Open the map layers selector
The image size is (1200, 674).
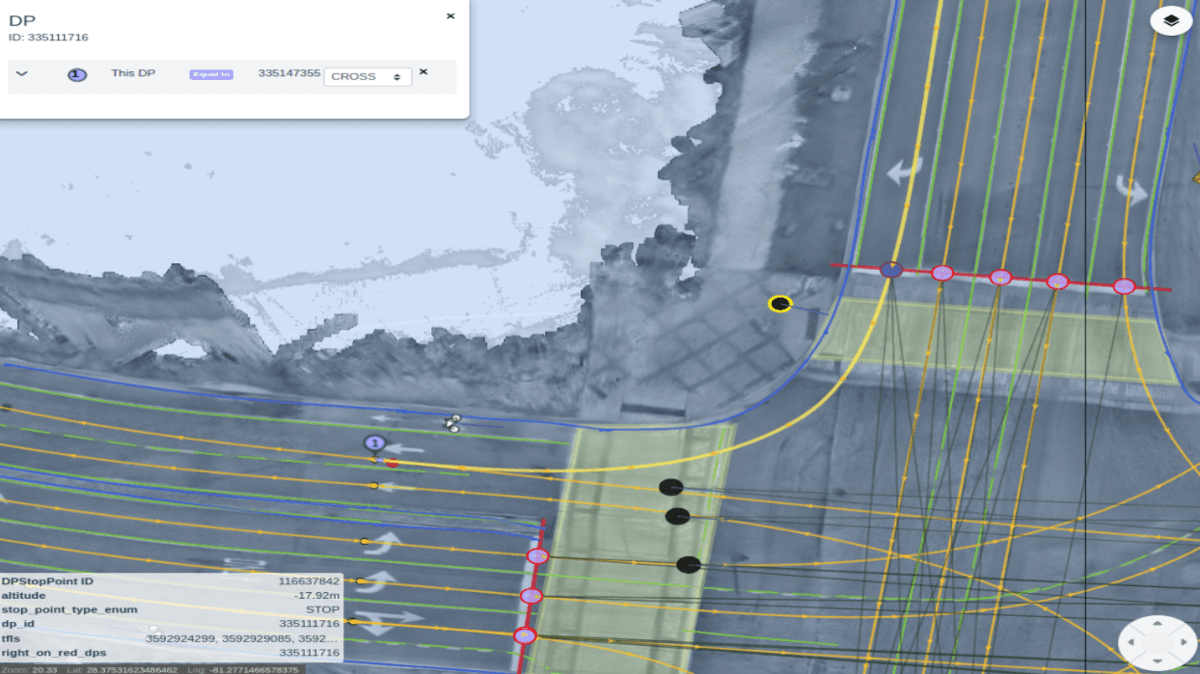tap(1170, 21)
